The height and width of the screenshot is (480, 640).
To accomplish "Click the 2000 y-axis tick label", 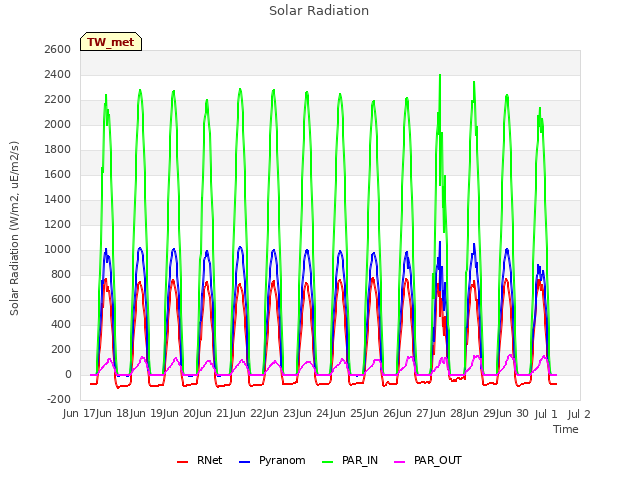I will coord(58,124).
